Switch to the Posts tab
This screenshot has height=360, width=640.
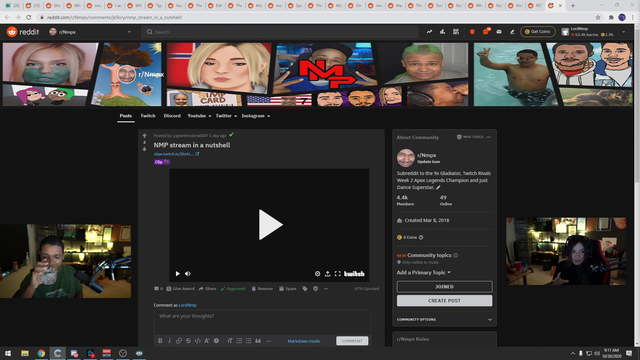click(126, 116)
